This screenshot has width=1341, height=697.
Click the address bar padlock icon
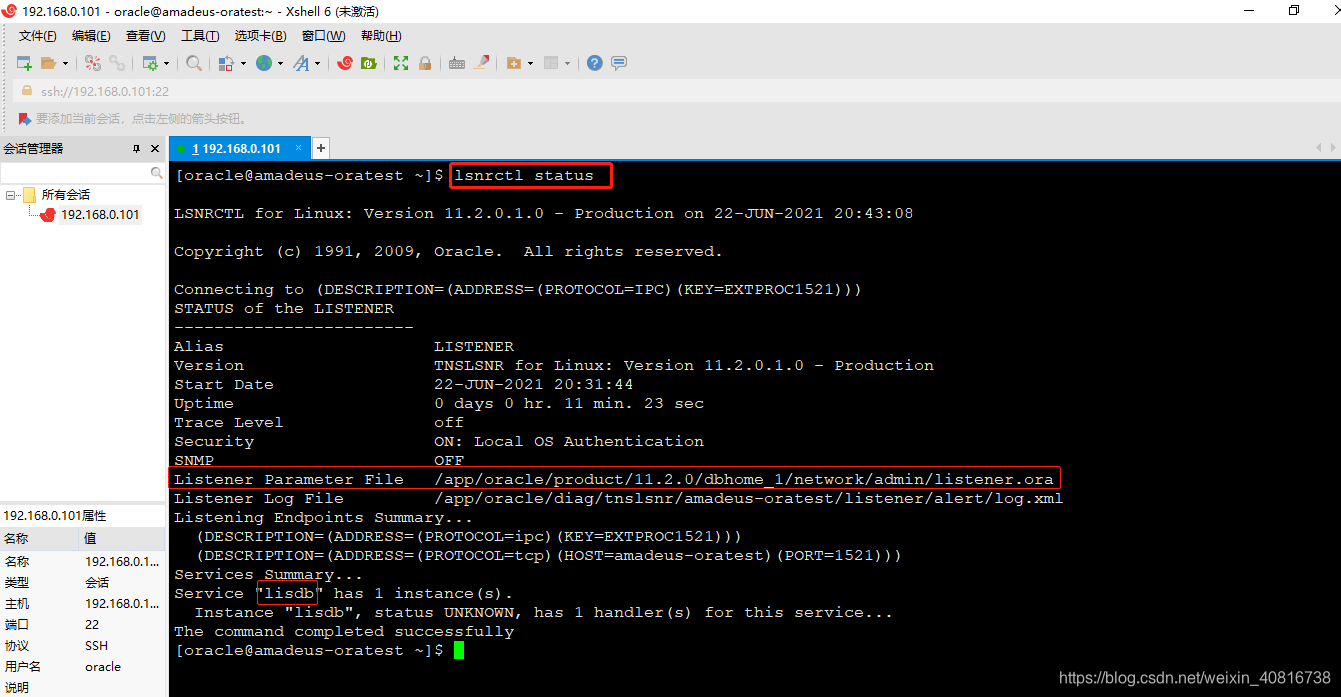(x=27, y=91)
